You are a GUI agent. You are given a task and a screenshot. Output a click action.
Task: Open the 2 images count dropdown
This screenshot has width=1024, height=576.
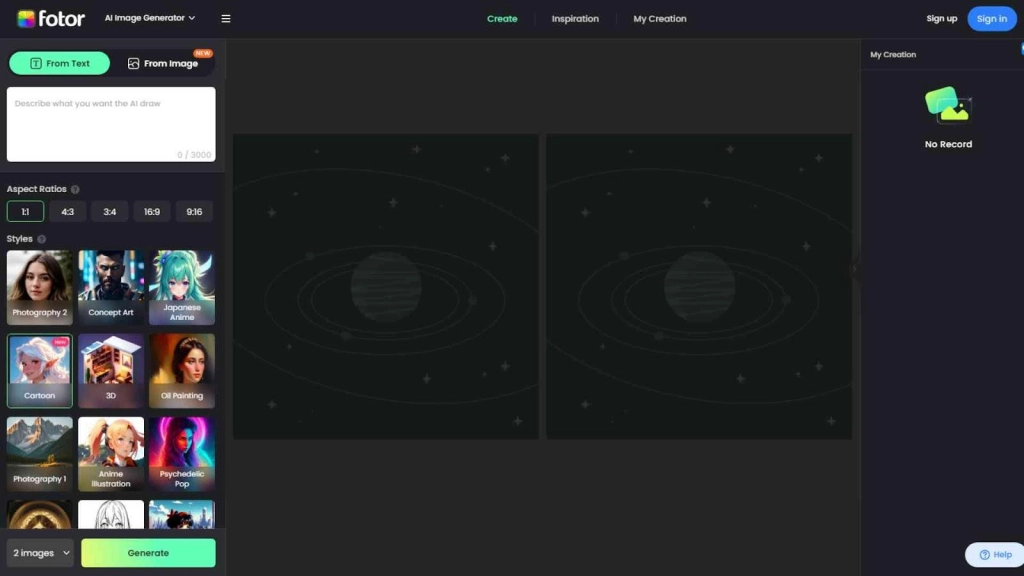[41, 553]
